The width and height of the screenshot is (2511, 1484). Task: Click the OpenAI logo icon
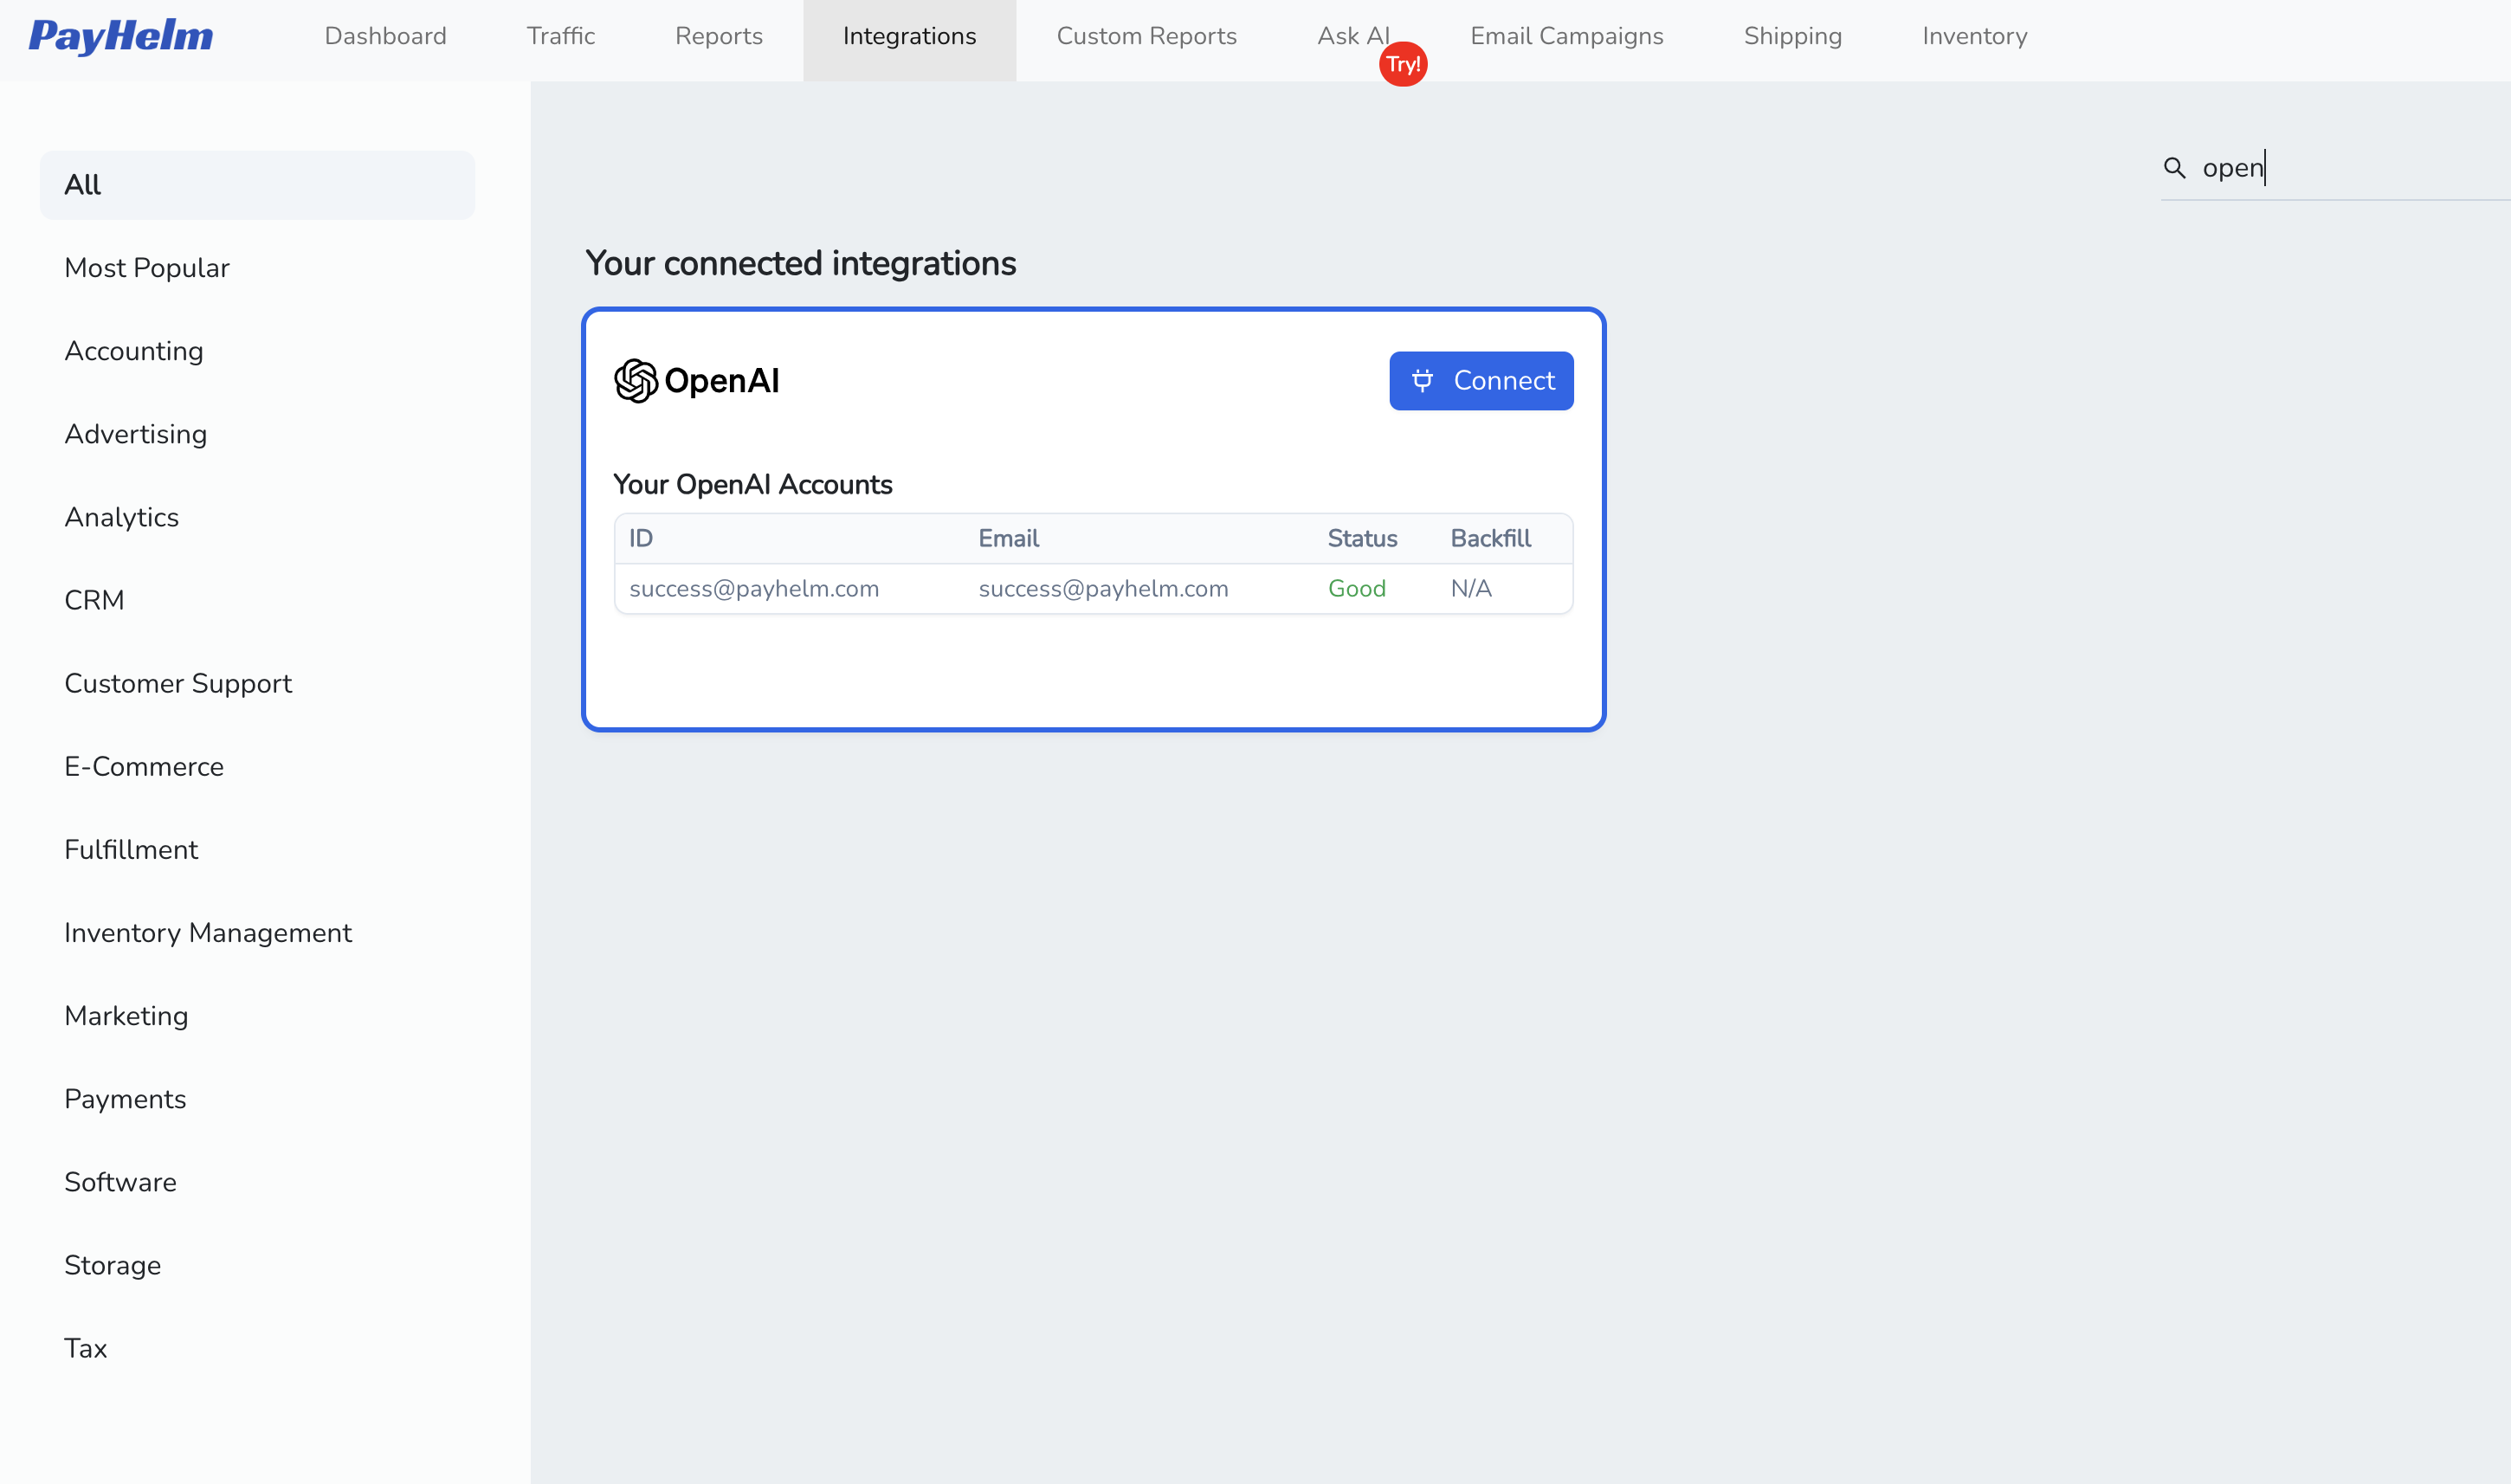click(637, 380)
